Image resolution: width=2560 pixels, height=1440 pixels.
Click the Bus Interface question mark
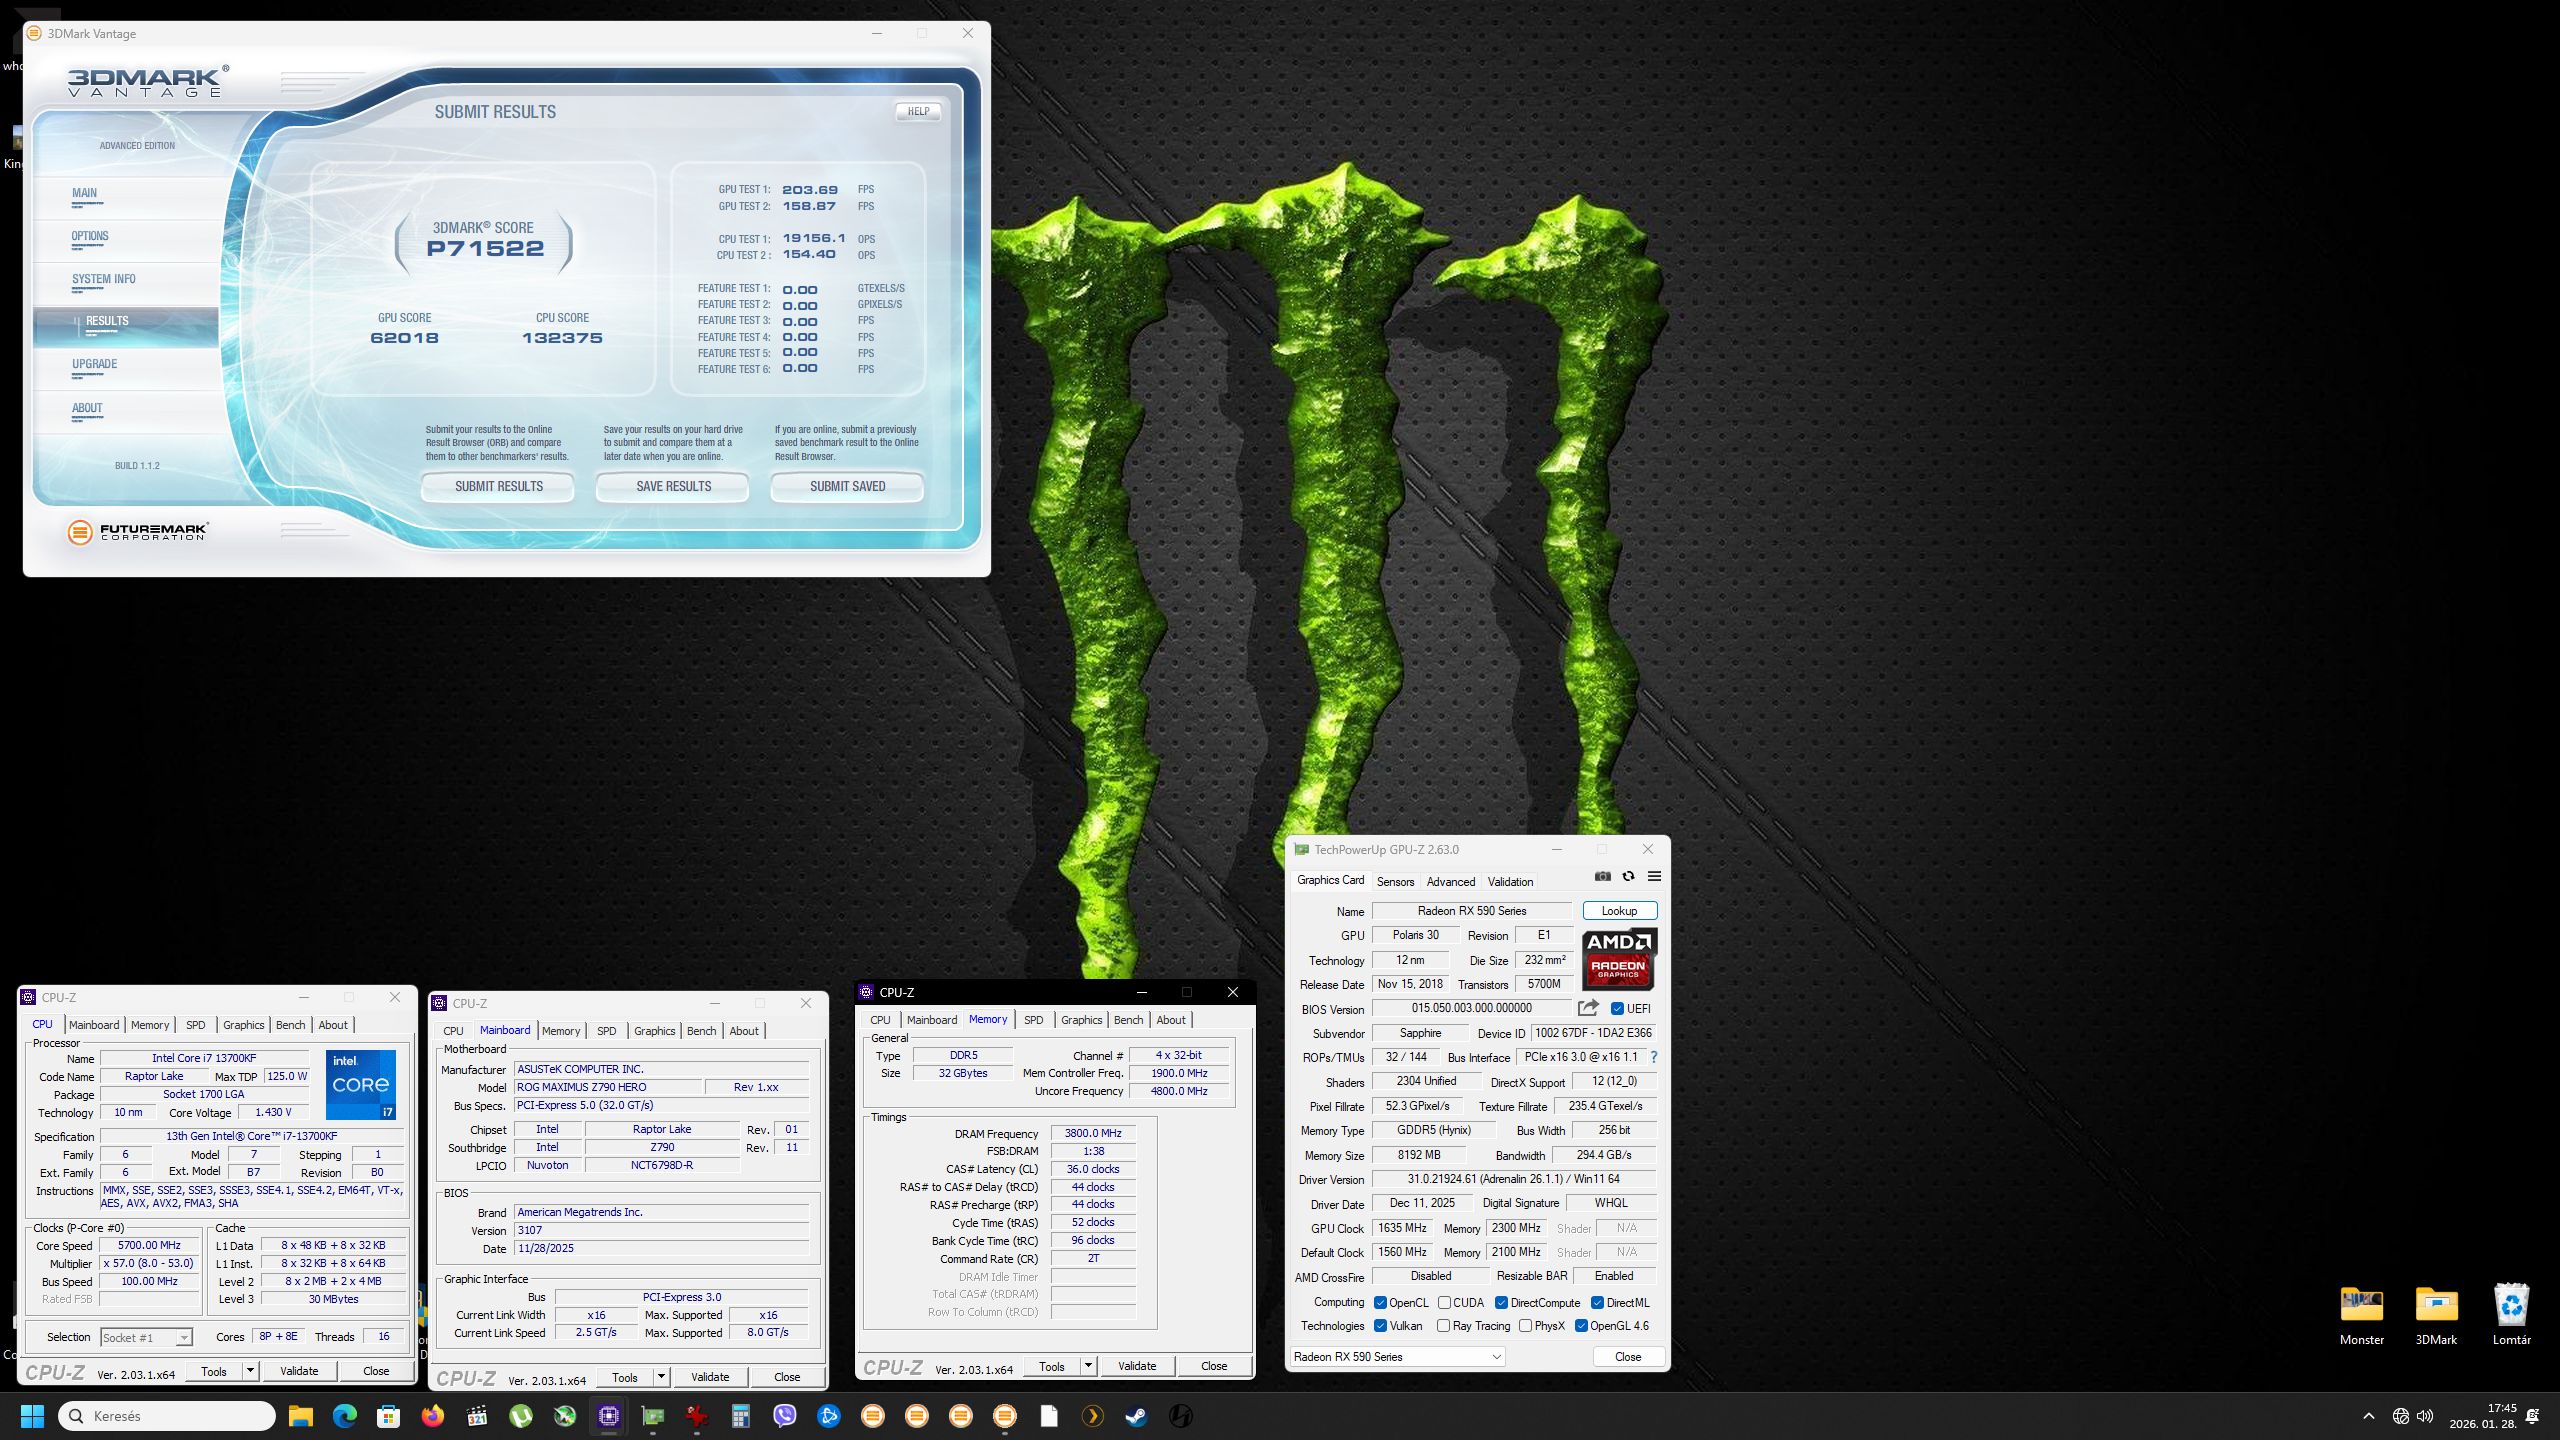[1653, 1057]
